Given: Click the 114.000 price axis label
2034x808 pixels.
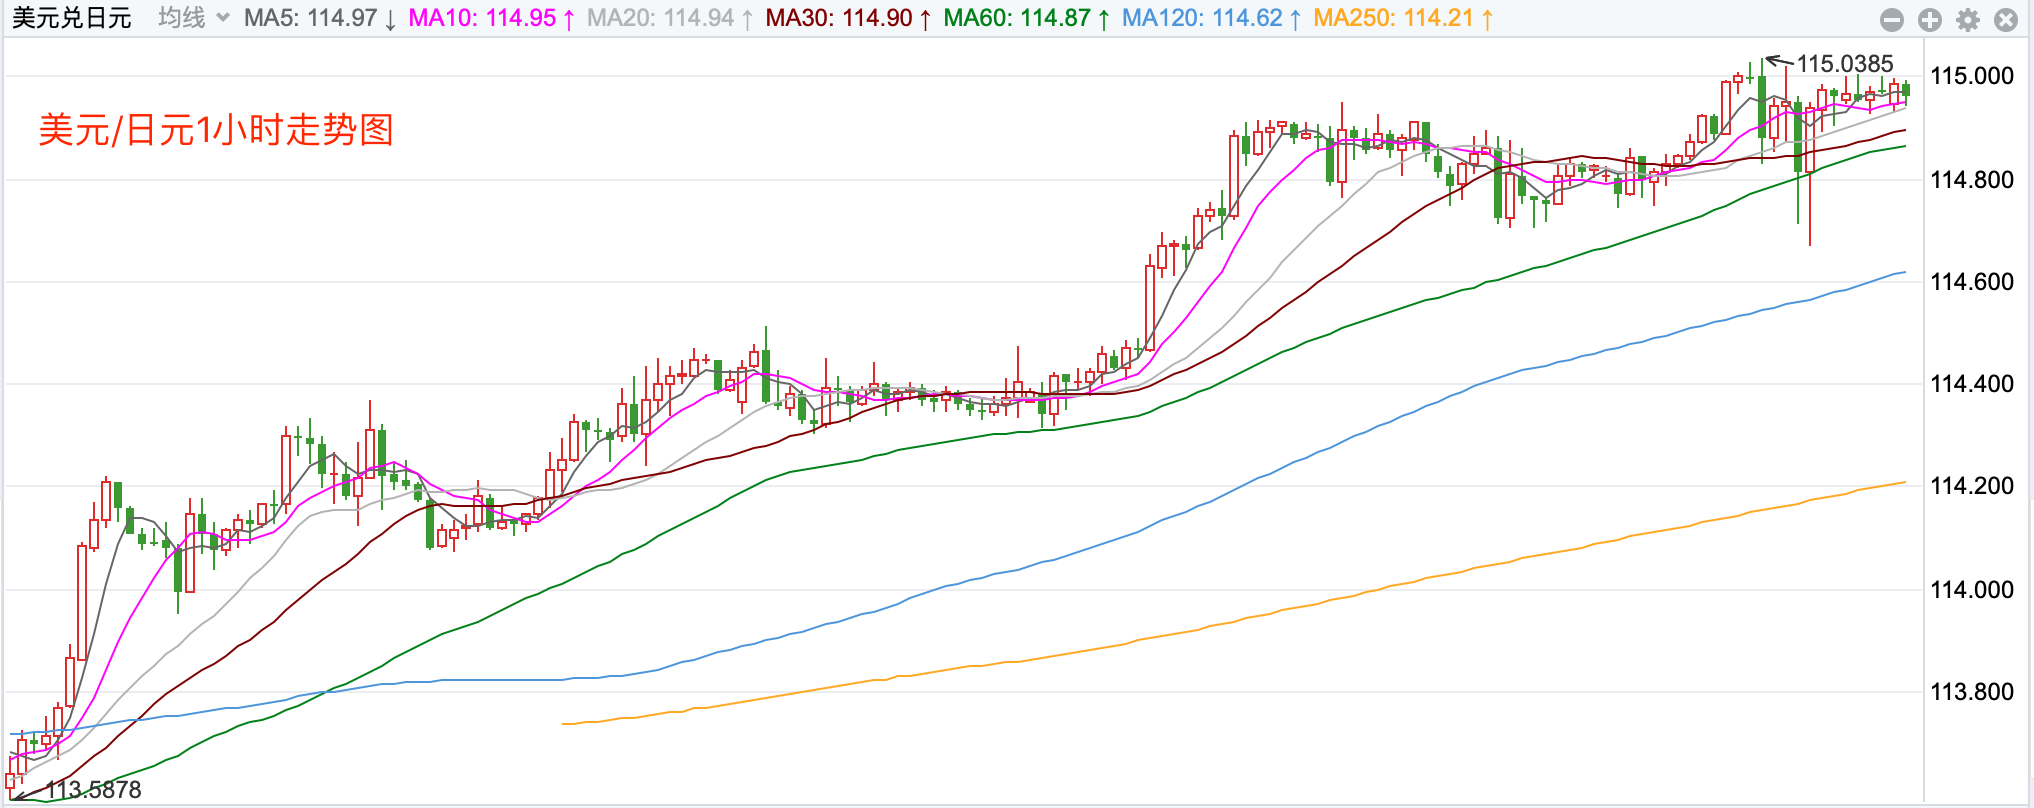Looking at the screenshot, I should [1972, 590].
